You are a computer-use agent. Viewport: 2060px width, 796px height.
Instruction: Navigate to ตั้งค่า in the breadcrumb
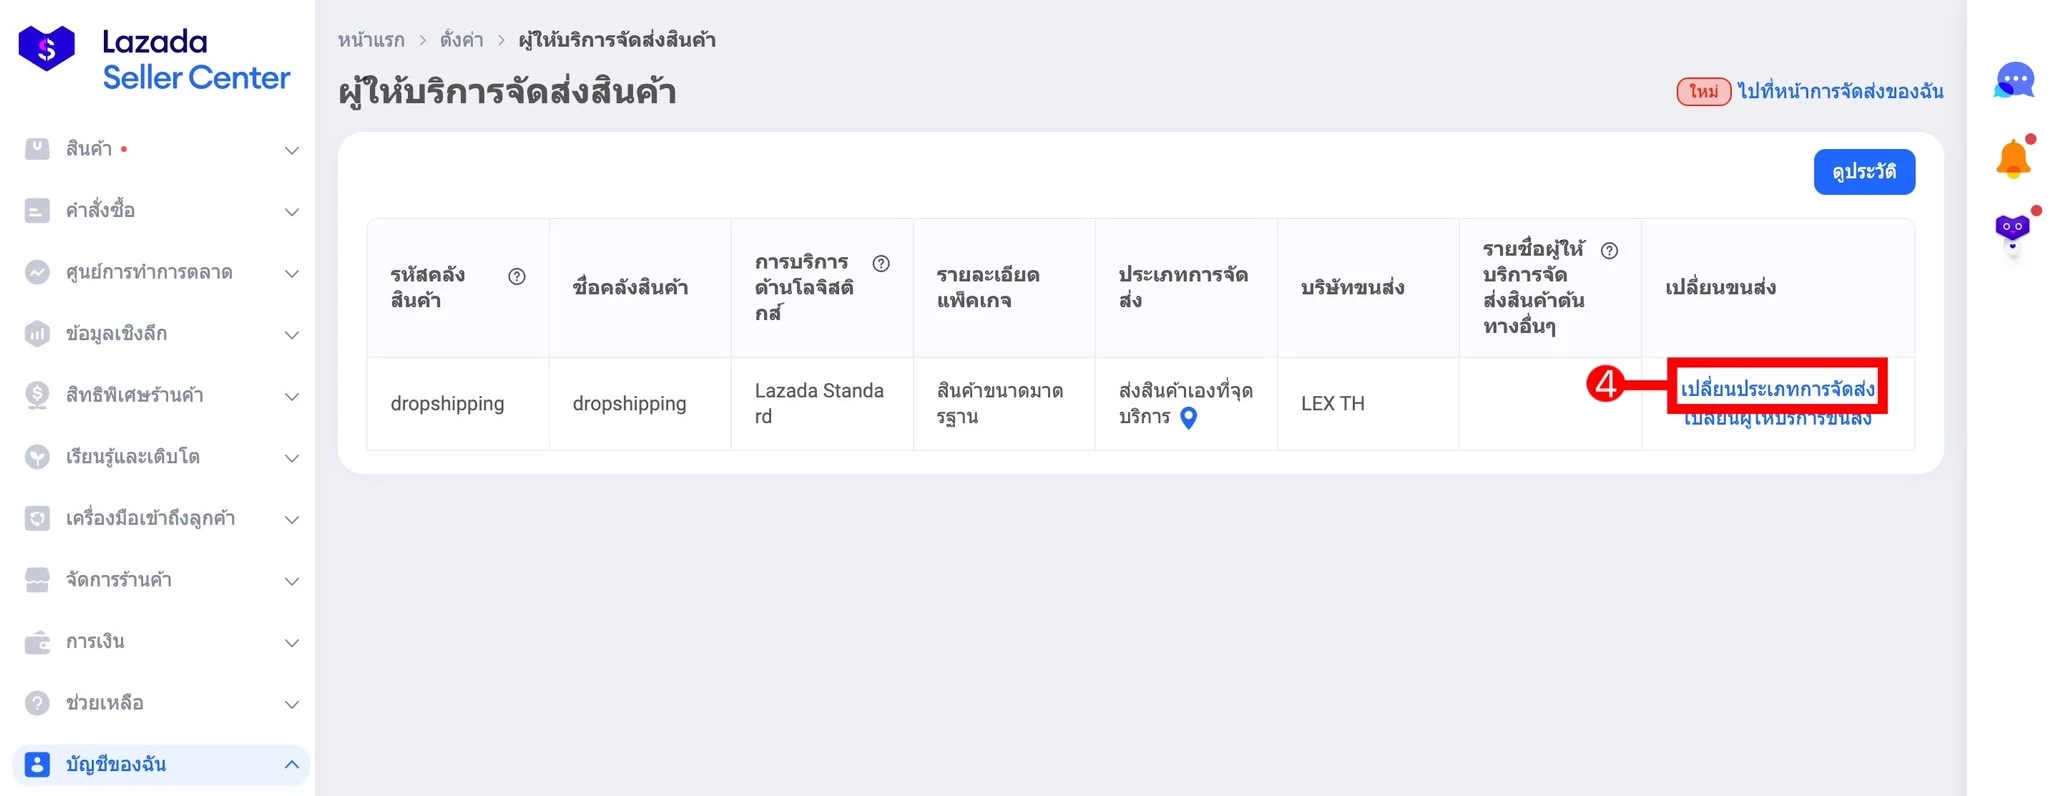460,40
